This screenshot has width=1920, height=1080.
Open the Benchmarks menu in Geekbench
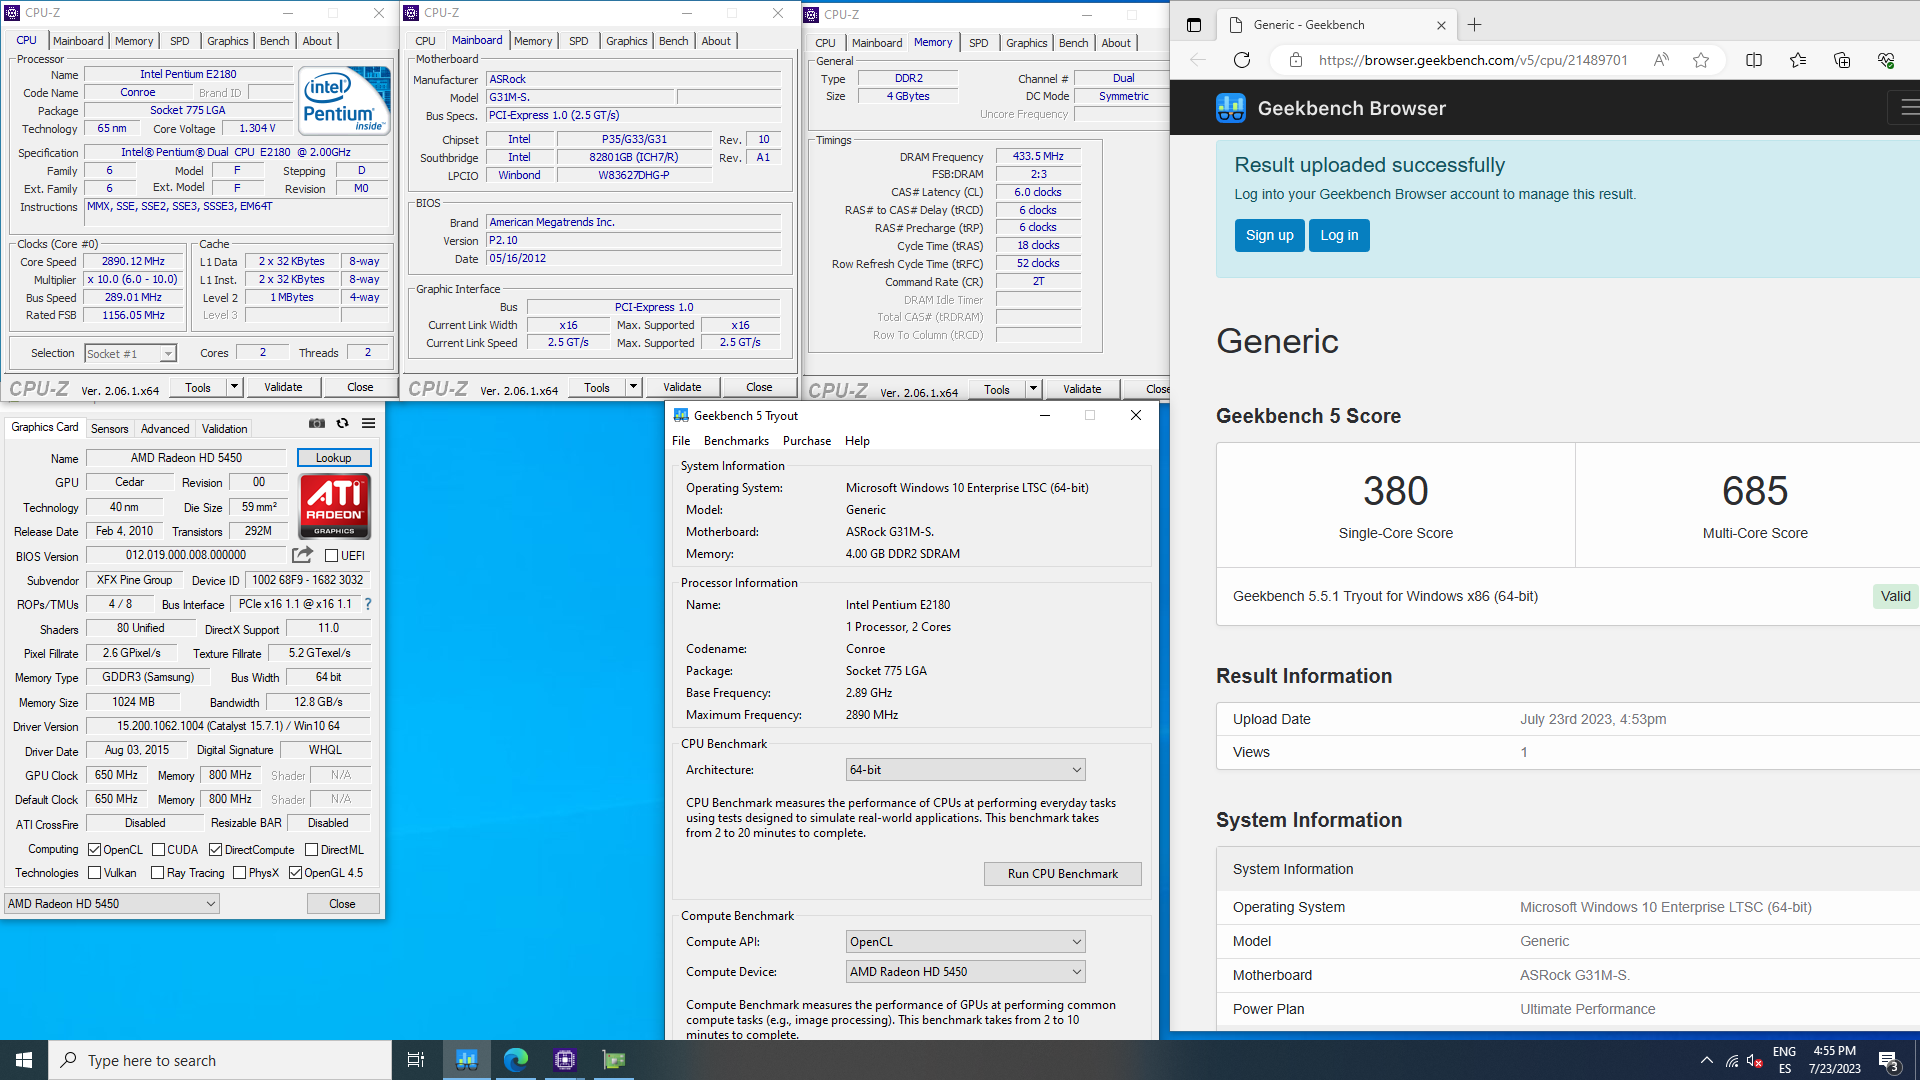click(736, 441)
